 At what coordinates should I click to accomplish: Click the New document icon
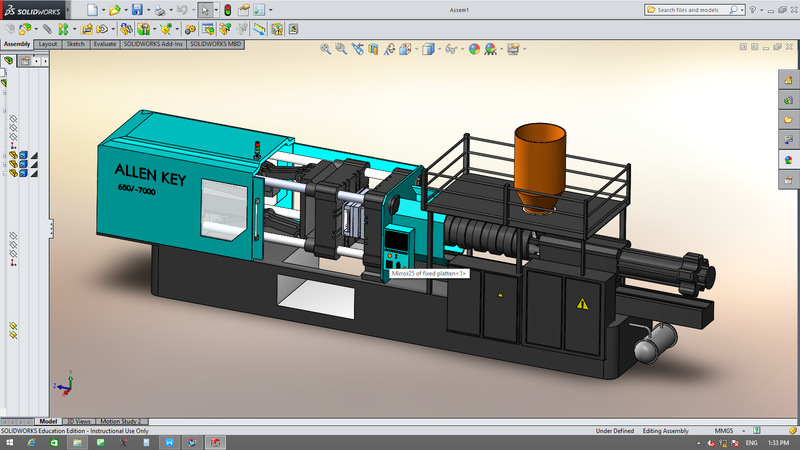[x=92, y=10]
